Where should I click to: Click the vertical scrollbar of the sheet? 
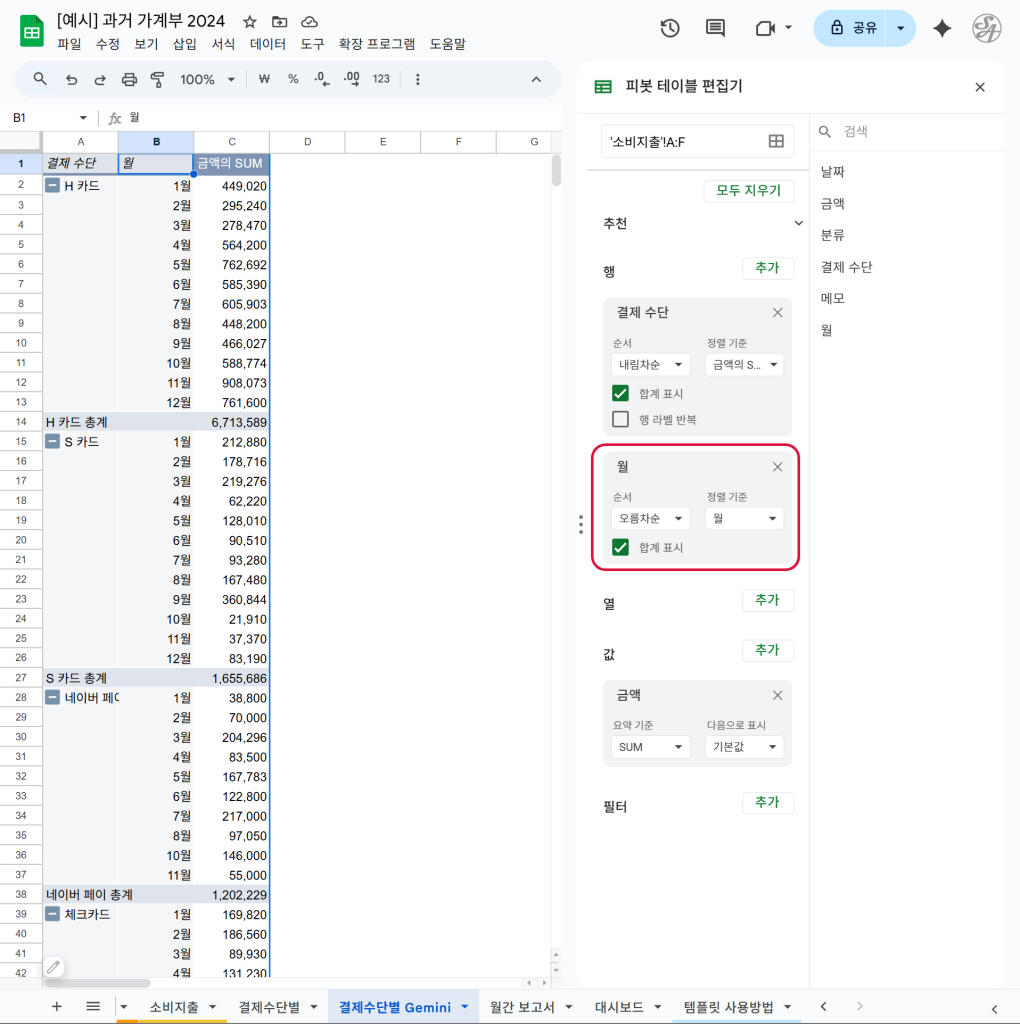pos(556,172)
